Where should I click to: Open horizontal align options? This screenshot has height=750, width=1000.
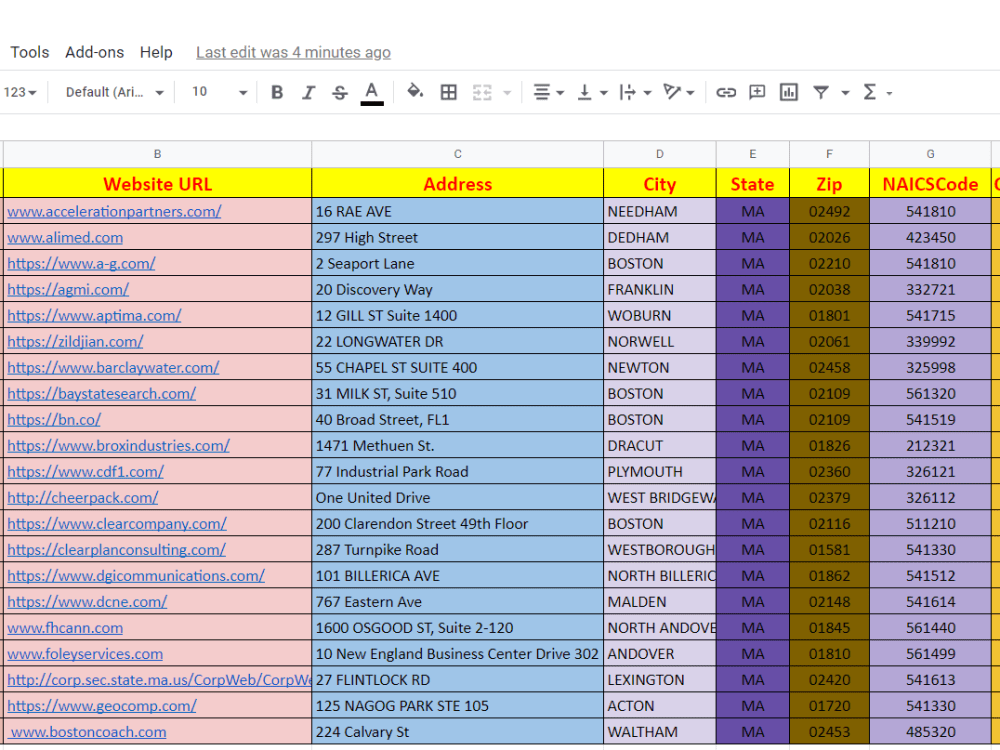(548, 92)
